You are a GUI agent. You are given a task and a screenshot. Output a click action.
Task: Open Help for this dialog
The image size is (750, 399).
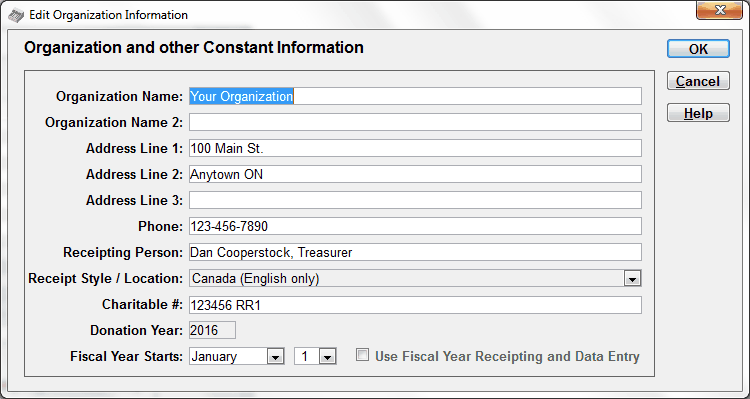pyautogui.click(x=698, y=113)
